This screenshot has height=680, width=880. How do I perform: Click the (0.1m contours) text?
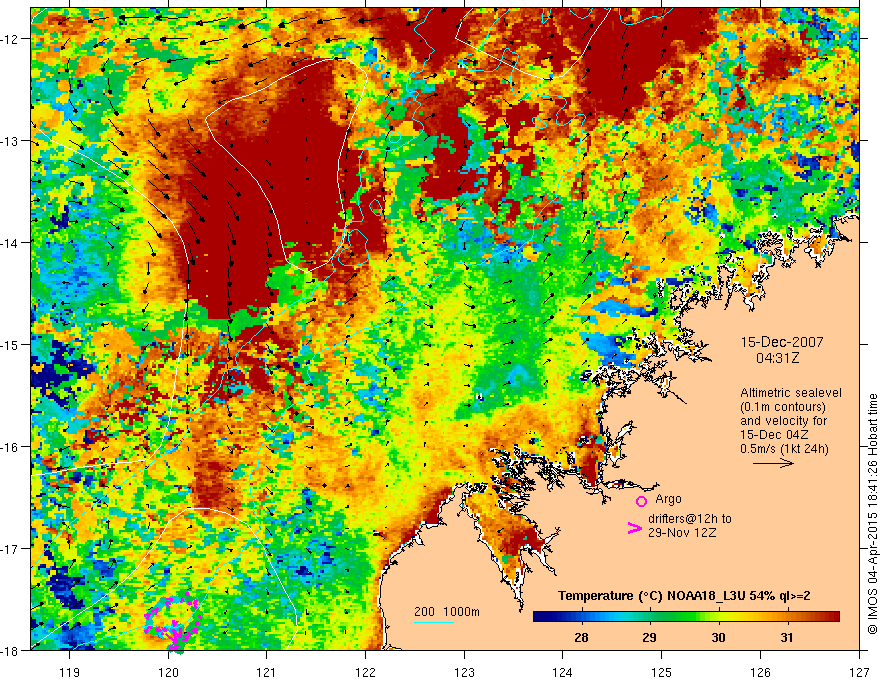pos(783,407)
